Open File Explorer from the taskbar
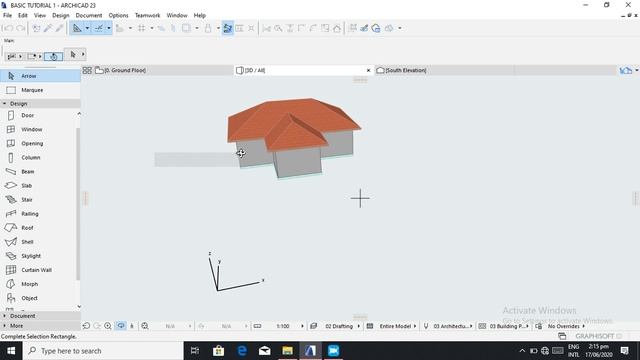The image size is (640, 360). [x=287, y=351]
